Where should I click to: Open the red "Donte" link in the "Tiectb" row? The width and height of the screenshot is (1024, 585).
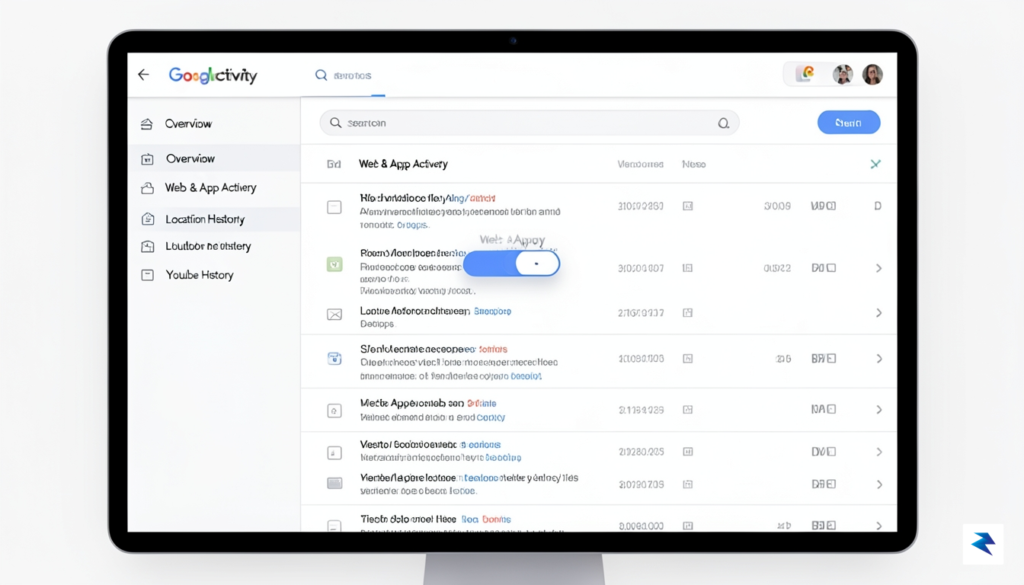pyautogui.click(x=496, y=520)
